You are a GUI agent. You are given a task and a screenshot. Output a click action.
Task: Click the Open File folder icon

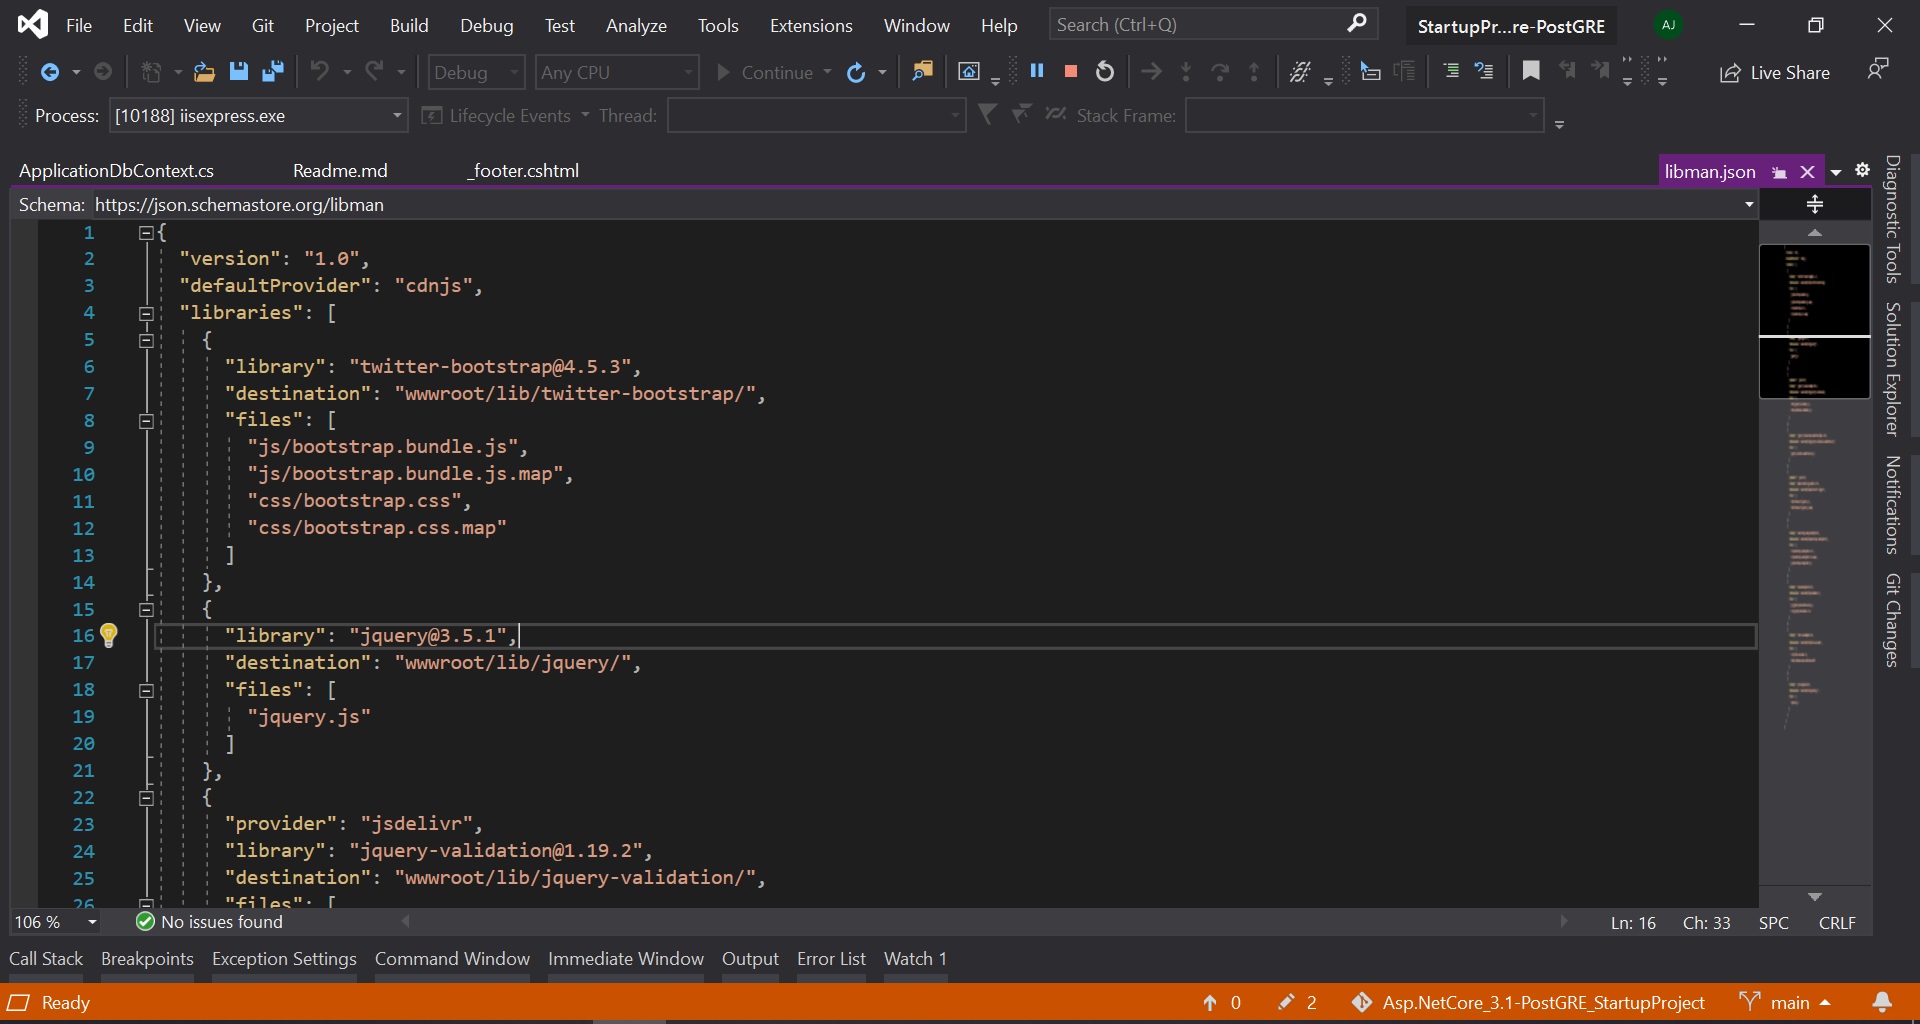[x=204, y=72]
